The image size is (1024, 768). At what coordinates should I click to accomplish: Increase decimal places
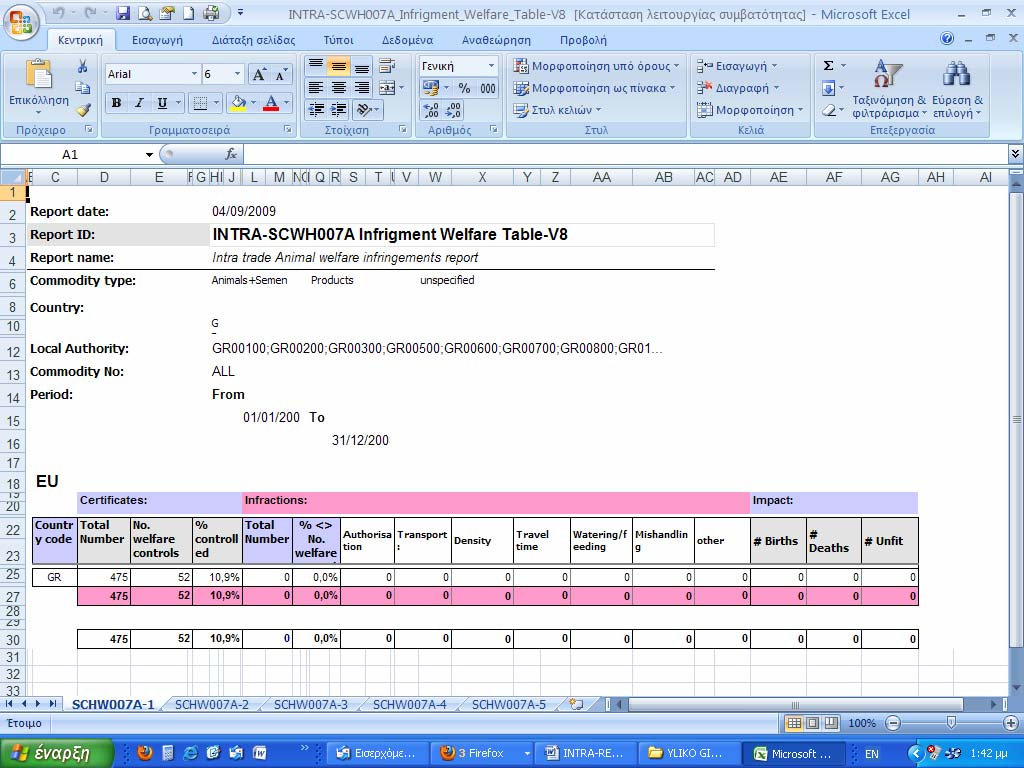point(430,110)
